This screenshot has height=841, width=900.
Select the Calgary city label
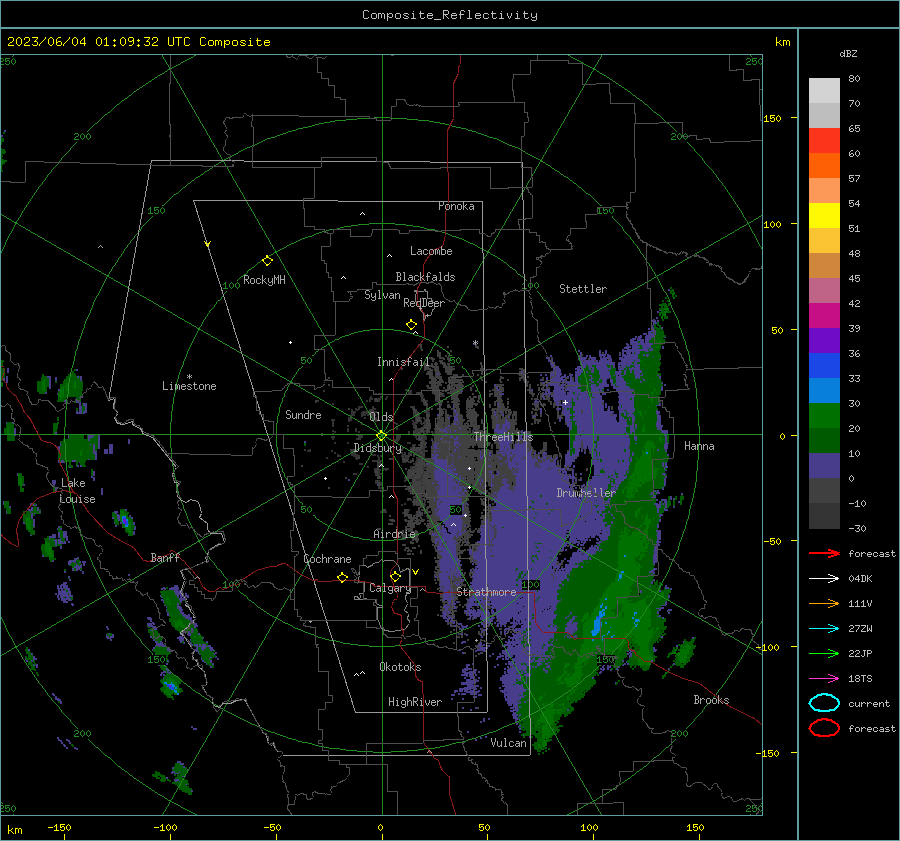coord(390,588)
